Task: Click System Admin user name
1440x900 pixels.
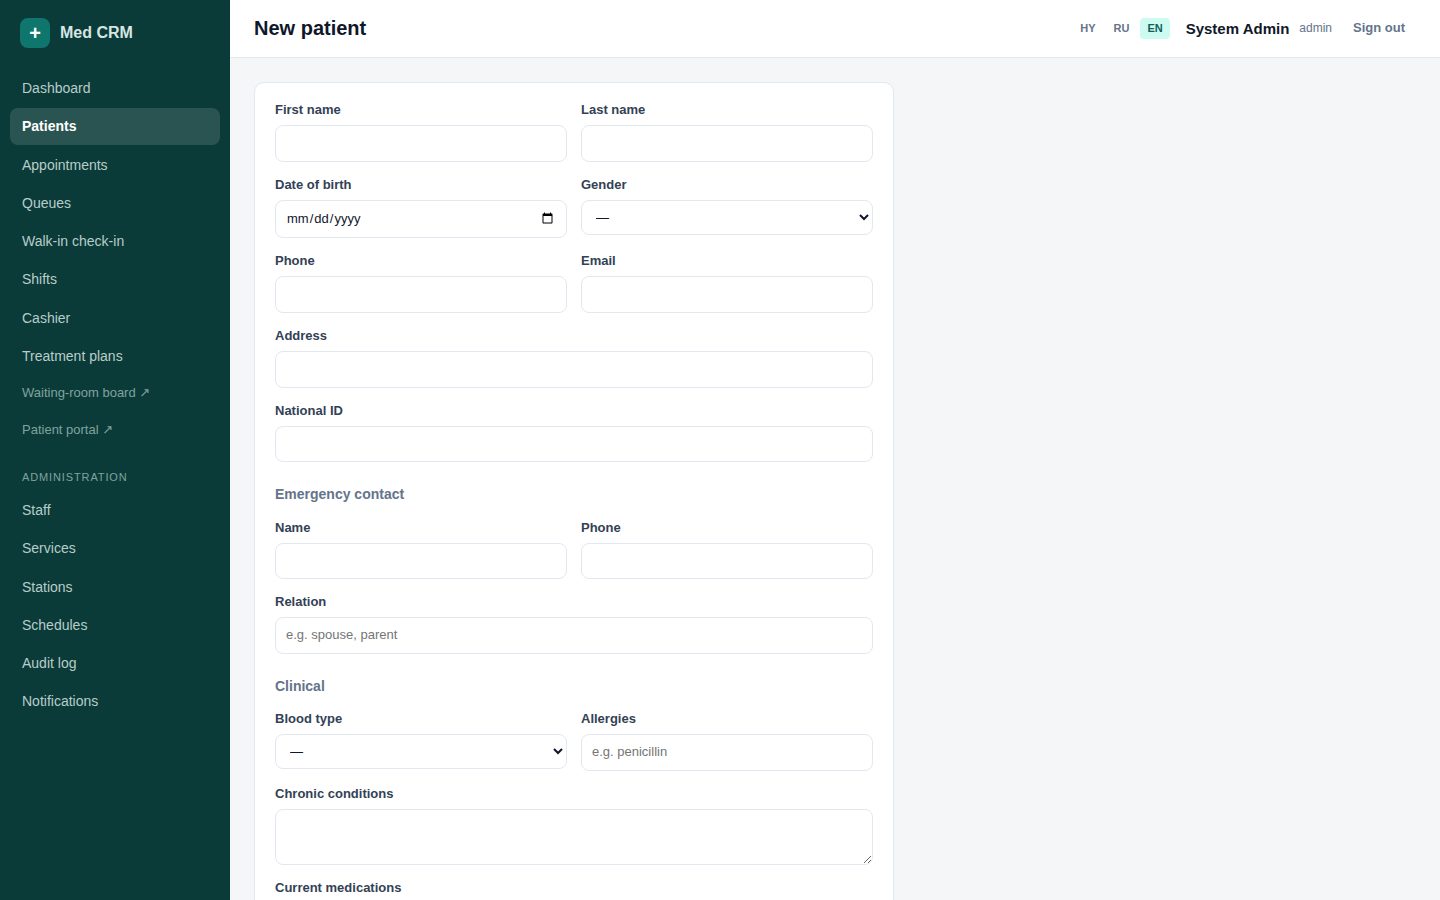Action: [1237, 29]
